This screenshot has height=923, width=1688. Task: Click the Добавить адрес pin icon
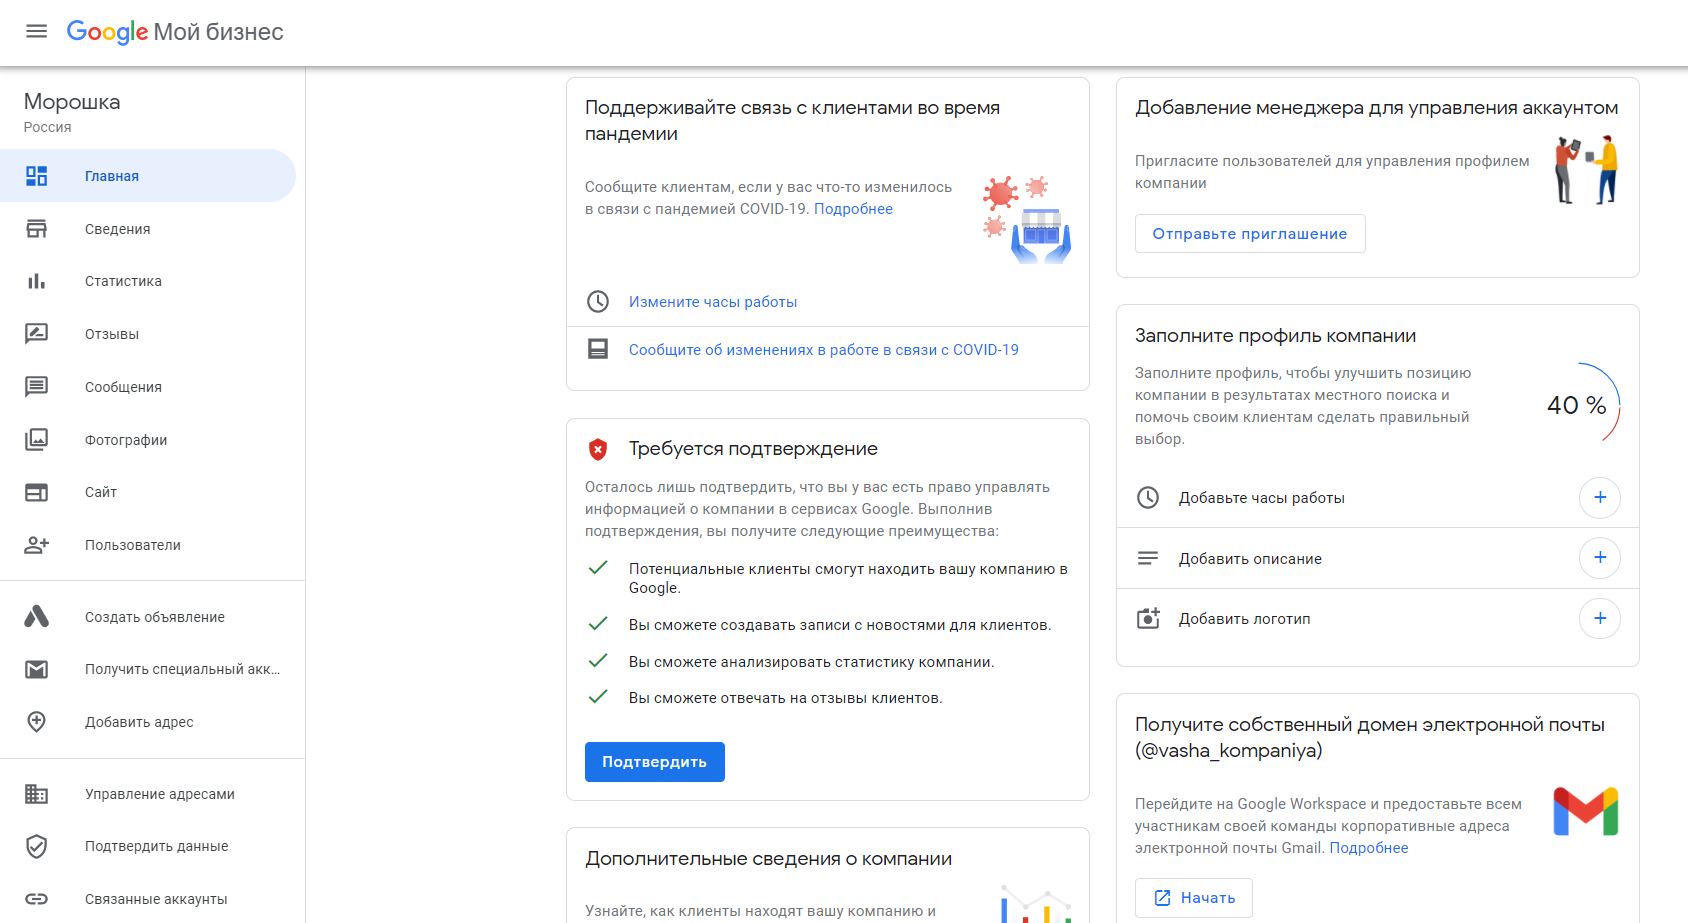point(37,722)
